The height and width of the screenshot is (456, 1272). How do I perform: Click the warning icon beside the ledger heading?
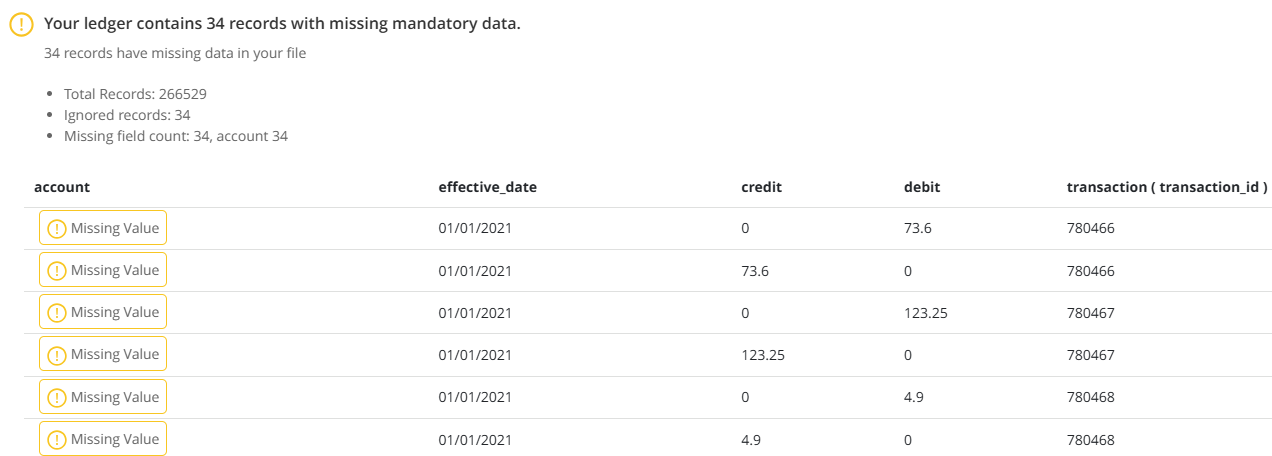click(22, 25)
